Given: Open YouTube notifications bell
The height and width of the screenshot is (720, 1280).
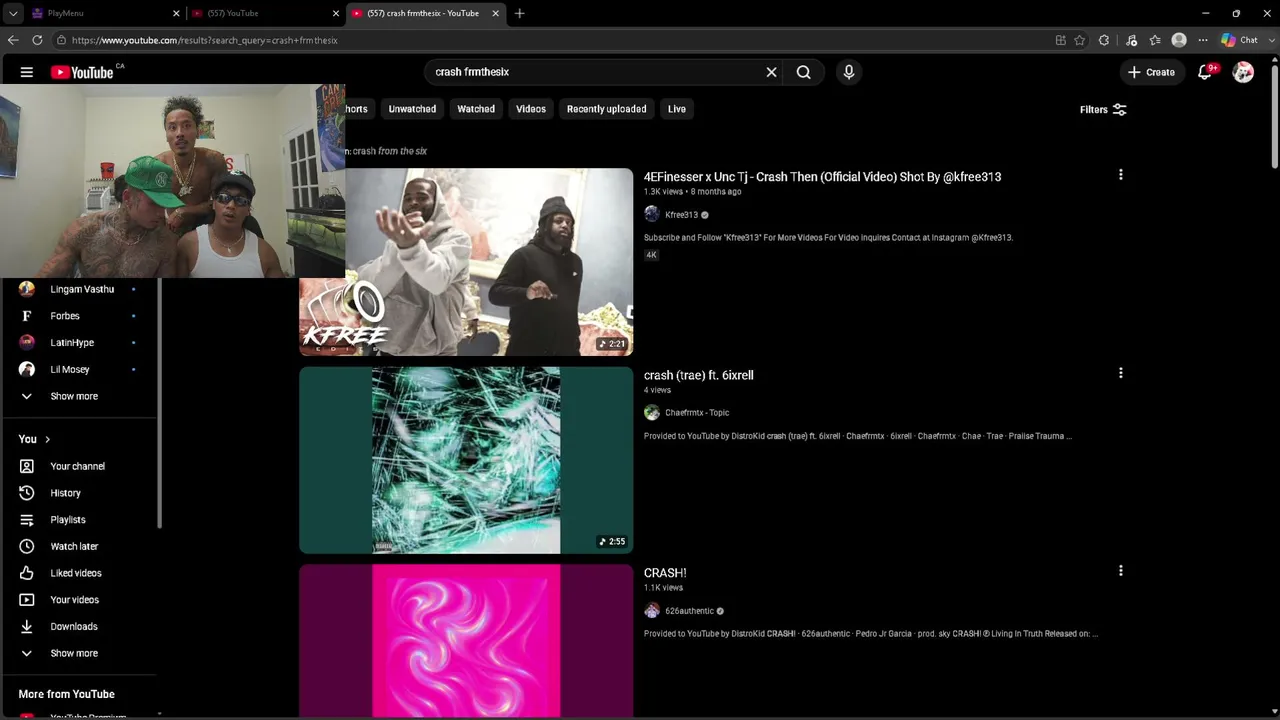Looking at the screenshot, I should (x=1206, y=72).
